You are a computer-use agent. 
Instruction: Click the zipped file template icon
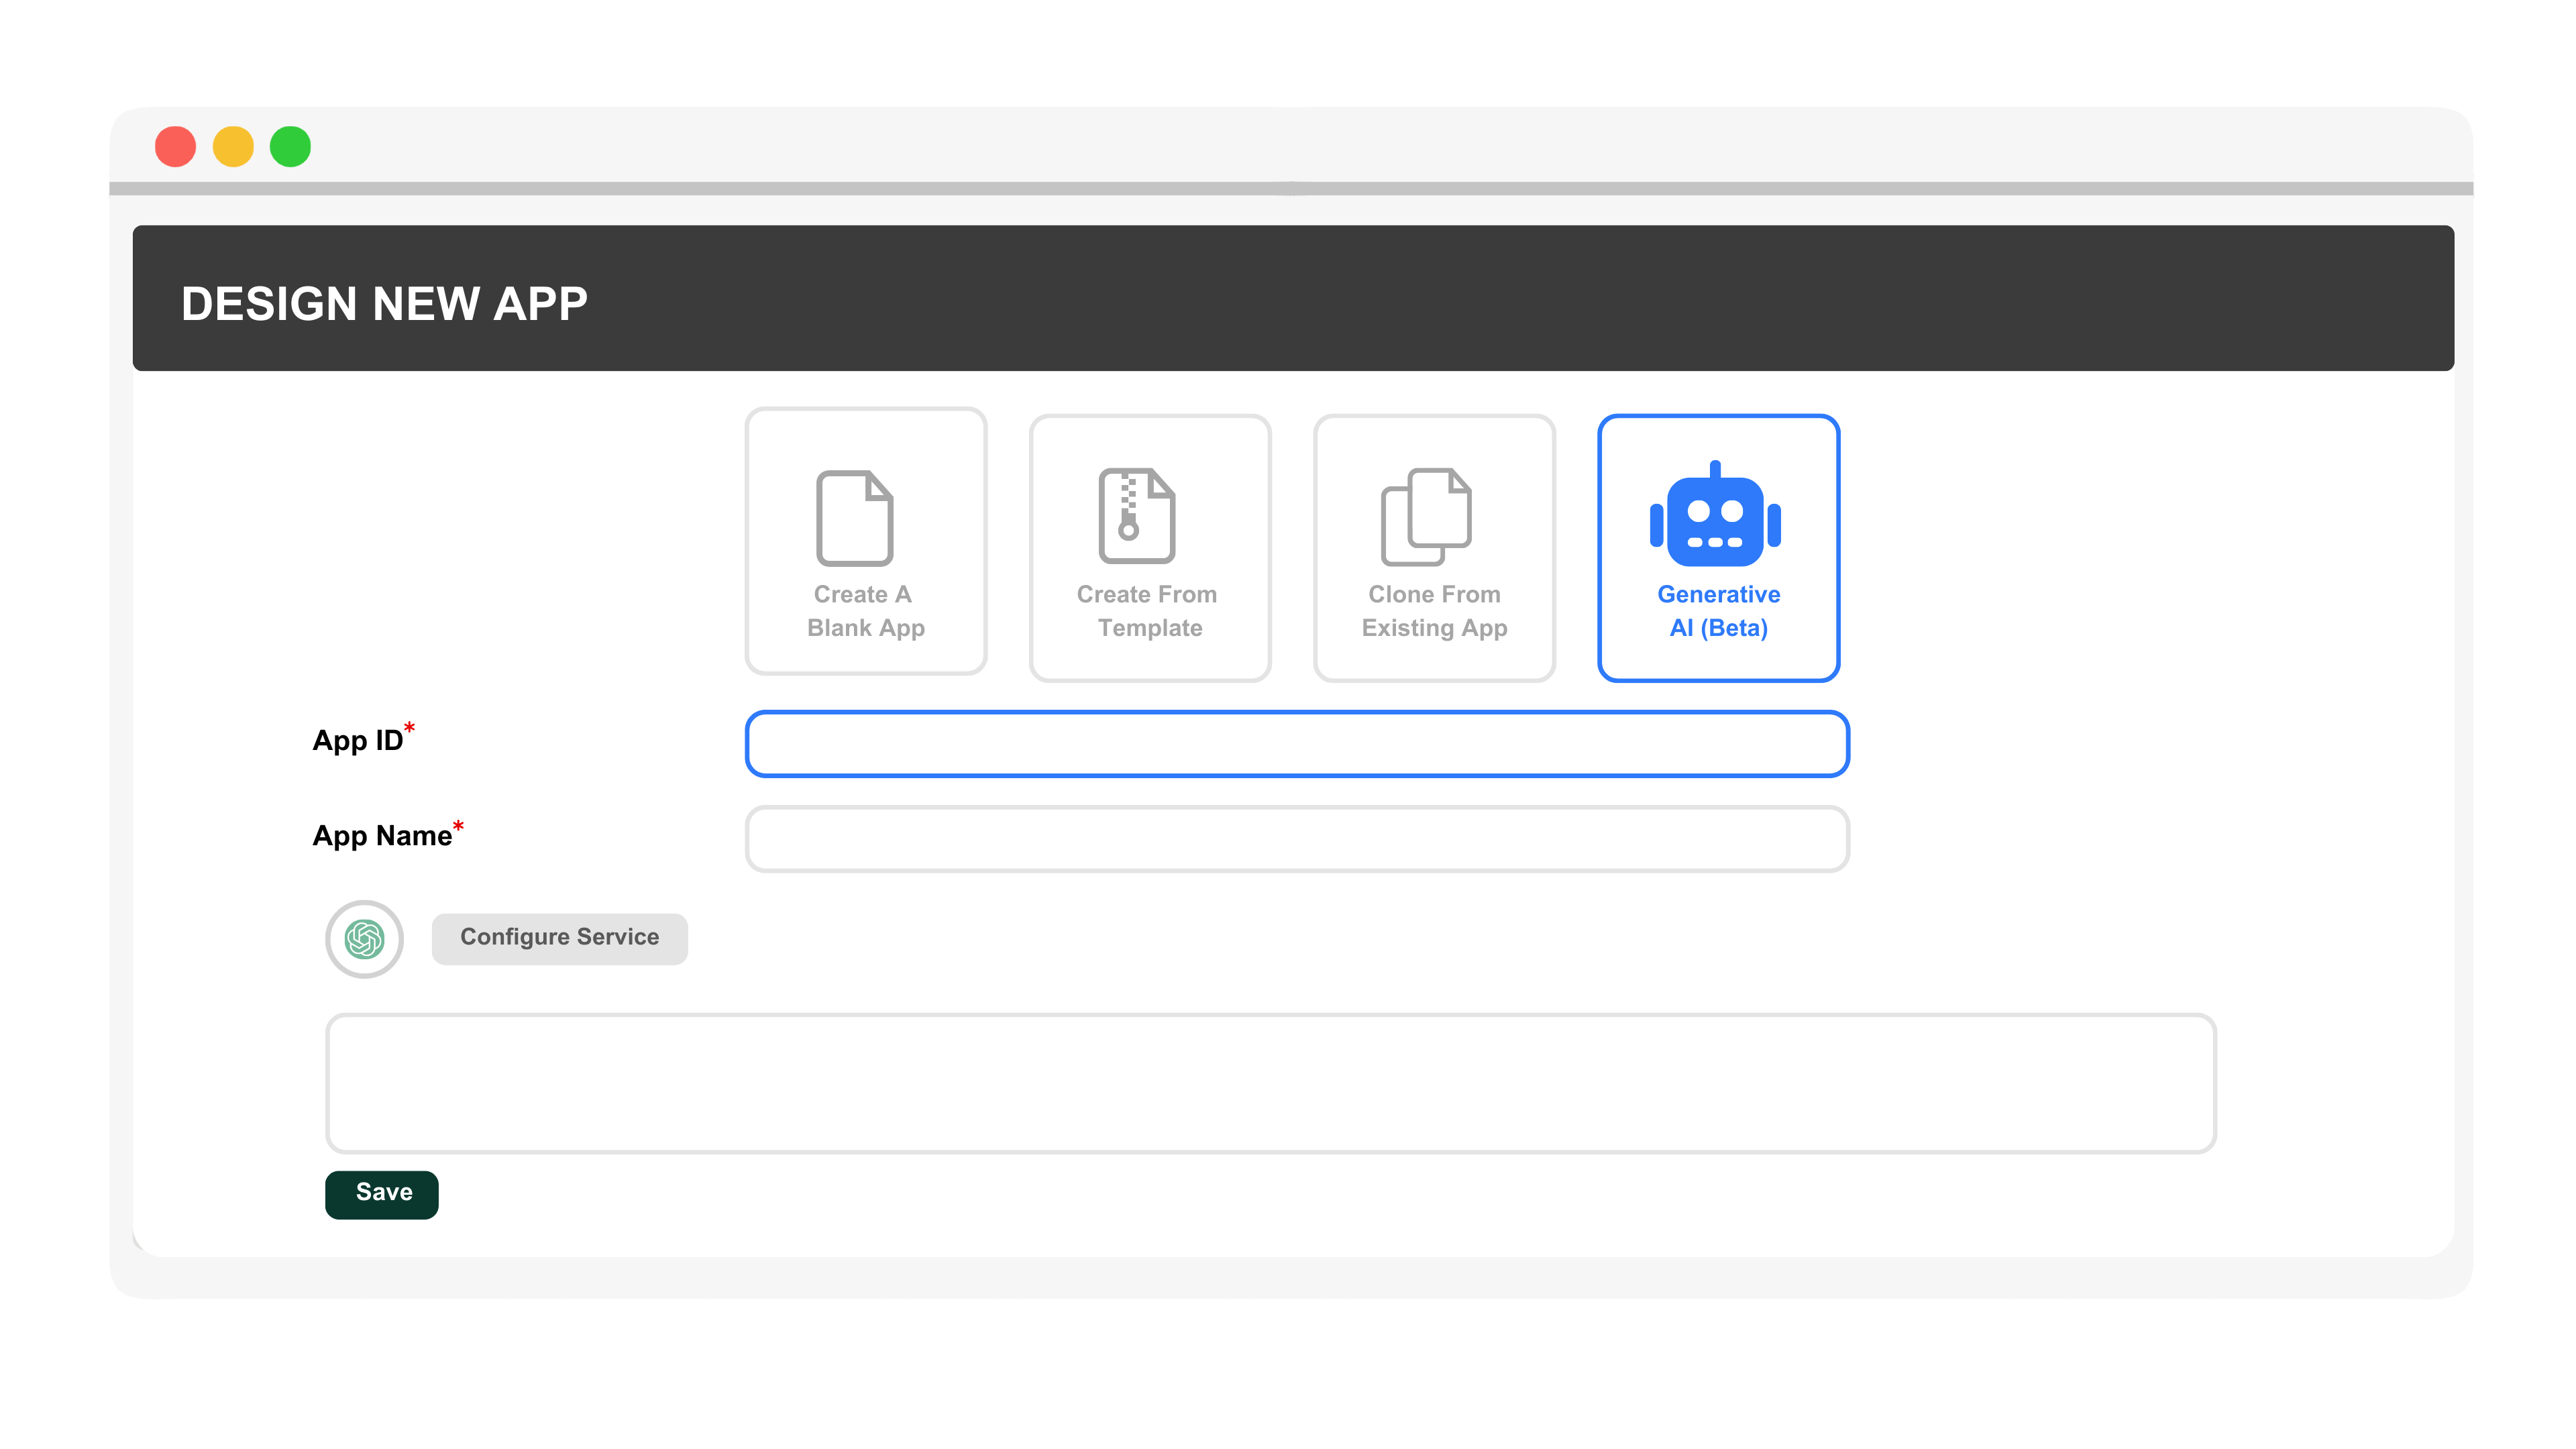coord(1136,516)
